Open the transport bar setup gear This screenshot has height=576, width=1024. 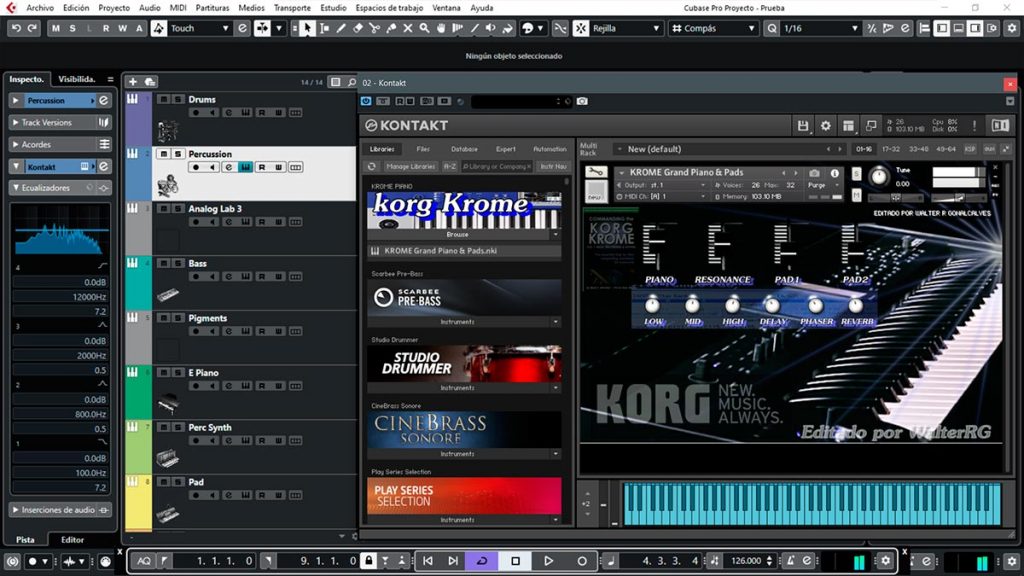(x=886, y=560)
